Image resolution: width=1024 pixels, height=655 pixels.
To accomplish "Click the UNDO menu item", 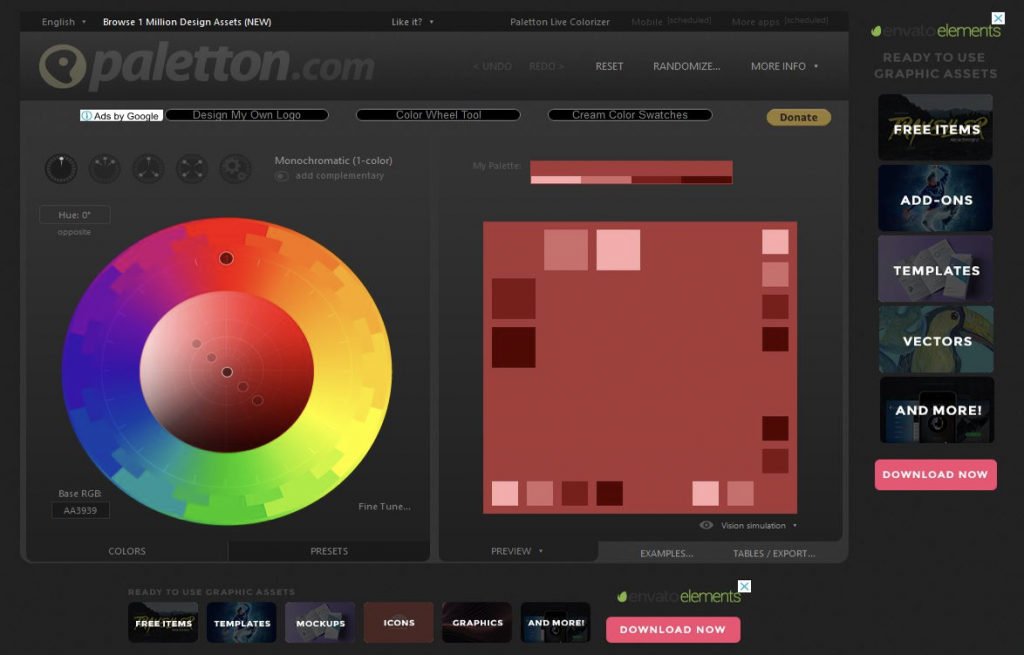I will 492,66.
